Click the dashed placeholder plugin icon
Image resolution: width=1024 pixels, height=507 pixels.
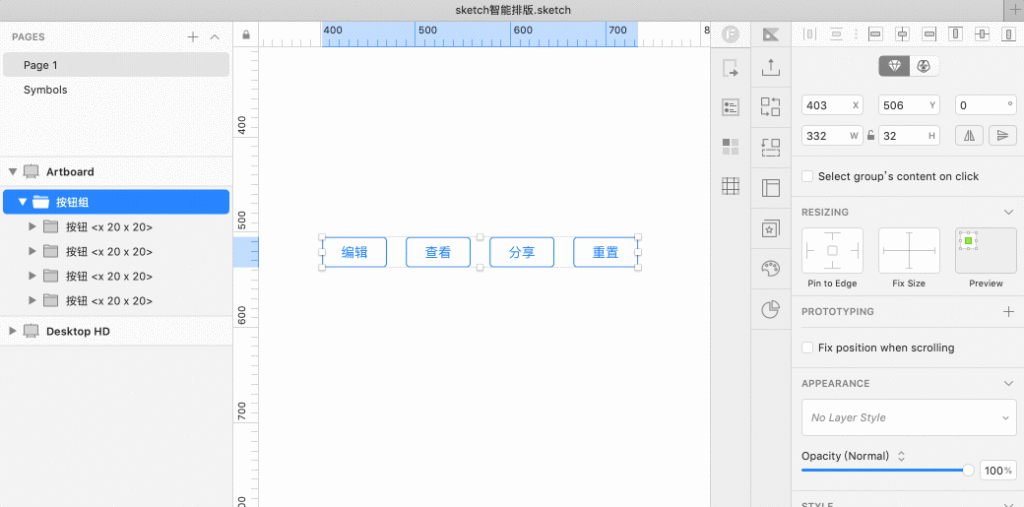[x=771, y=147]
